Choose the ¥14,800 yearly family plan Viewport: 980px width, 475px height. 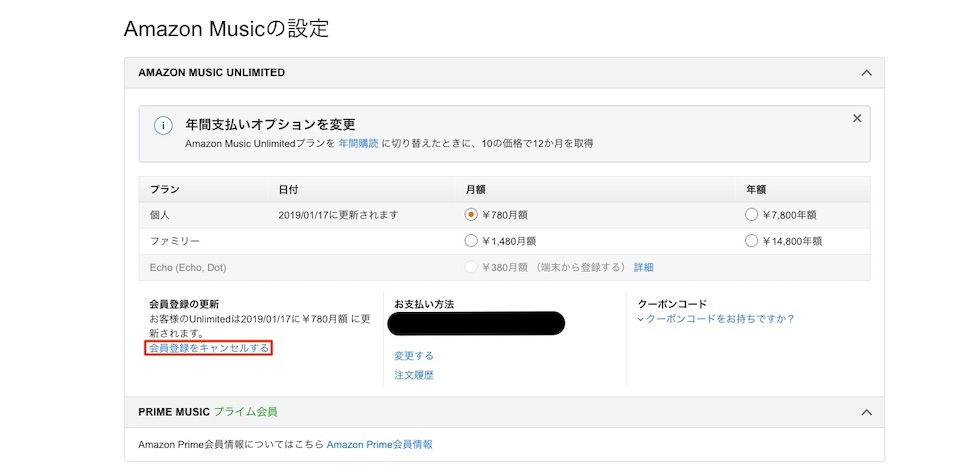click(751, 241)
